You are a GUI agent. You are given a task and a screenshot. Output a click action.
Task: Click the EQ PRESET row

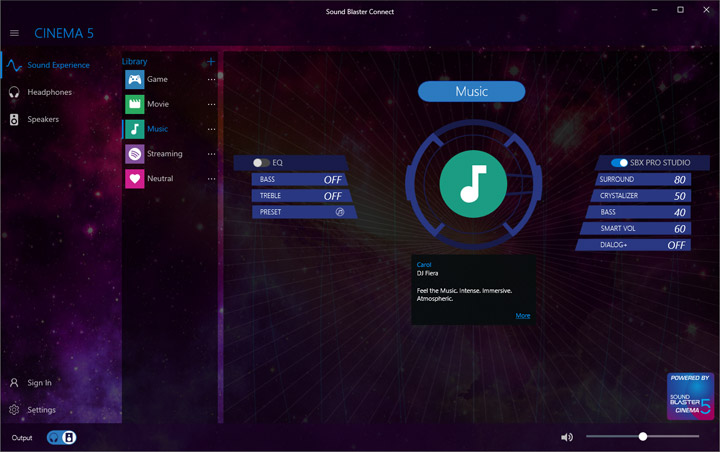pos(304,212)
